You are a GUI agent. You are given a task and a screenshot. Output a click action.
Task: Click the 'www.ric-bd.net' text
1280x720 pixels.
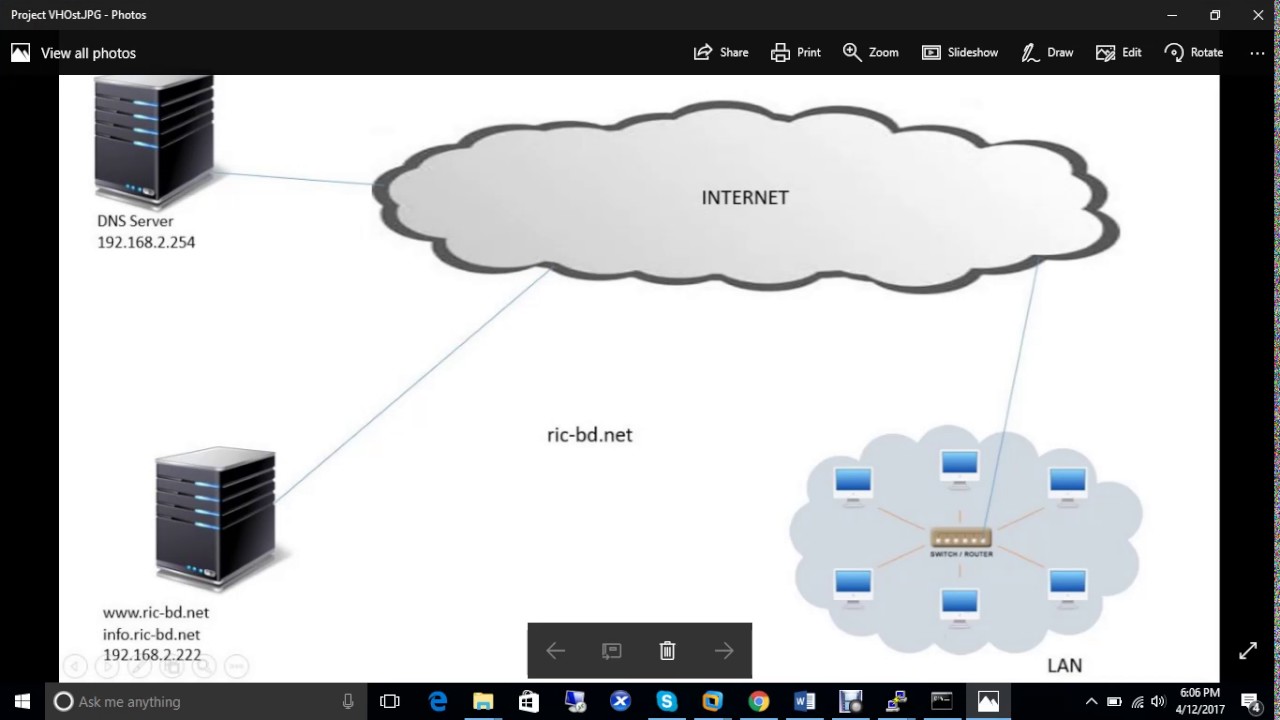(x=156, y=612)
